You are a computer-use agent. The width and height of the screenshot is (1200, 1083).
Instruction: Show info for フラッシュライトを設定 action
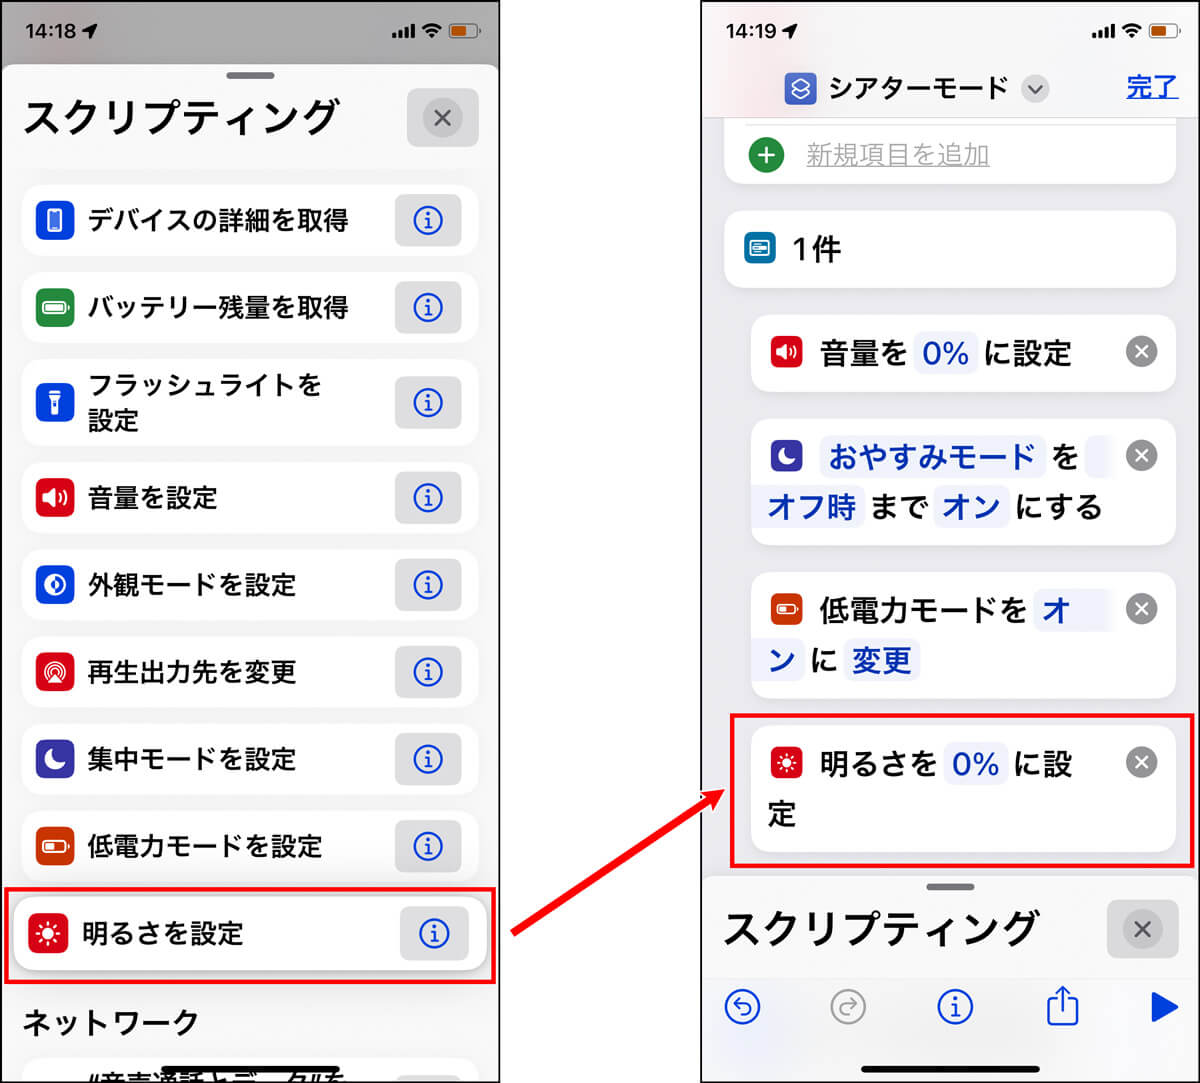coord(428,402)
